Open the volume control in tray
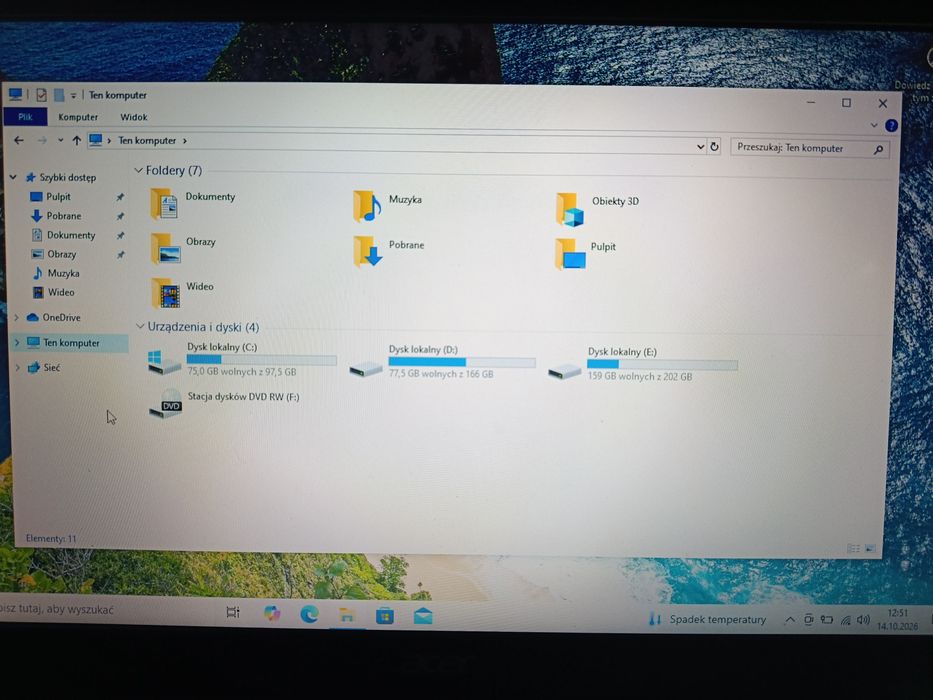The height and width of the screenshot is (700, 933). (x=863, y=620)
